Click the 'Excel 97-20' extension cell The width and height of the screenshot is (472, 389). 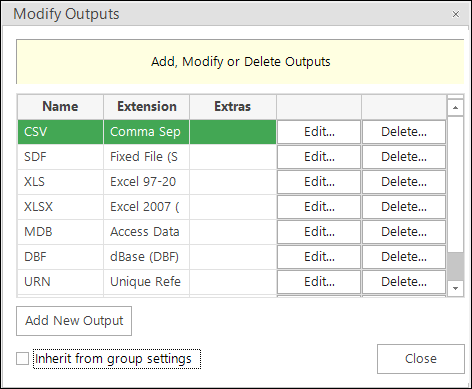click(147, 182)
